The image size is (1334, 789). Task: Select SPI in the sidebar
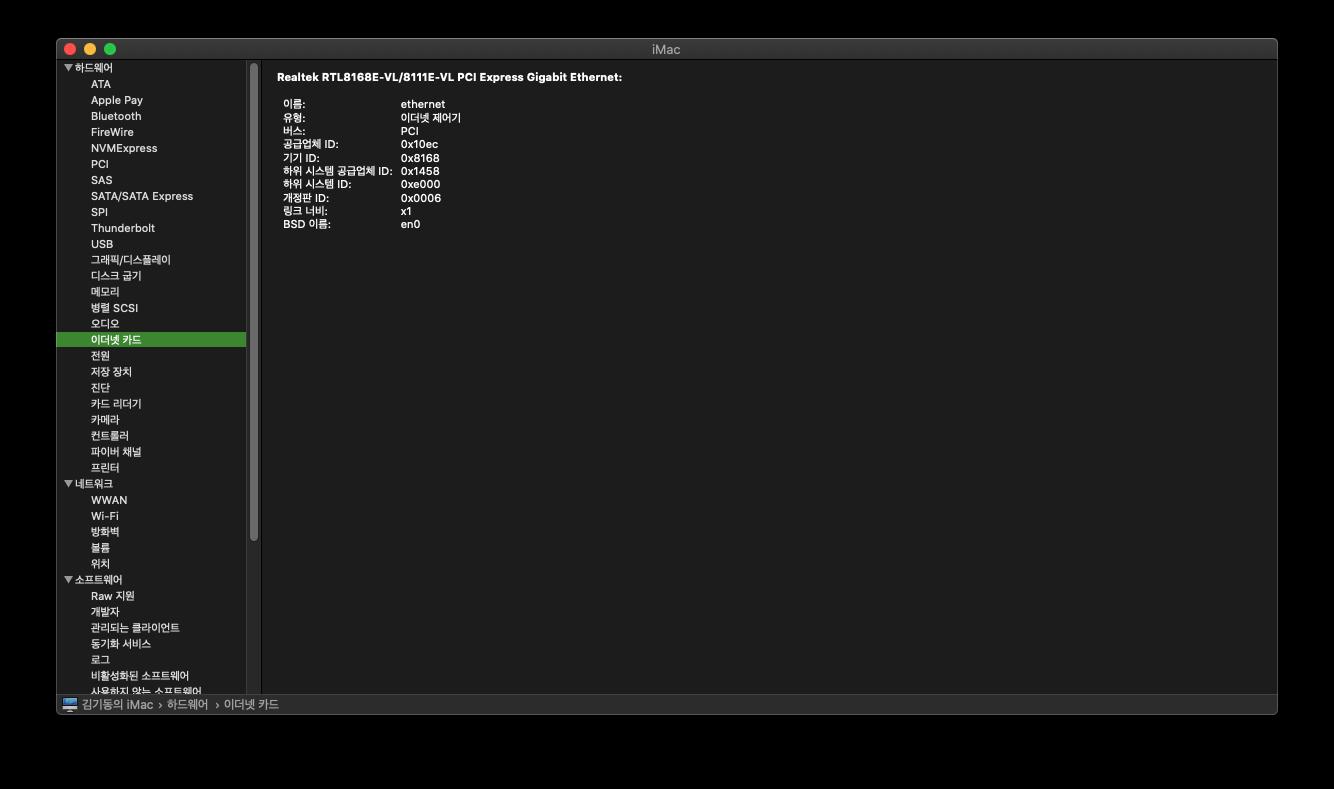(x=99, y=212)
